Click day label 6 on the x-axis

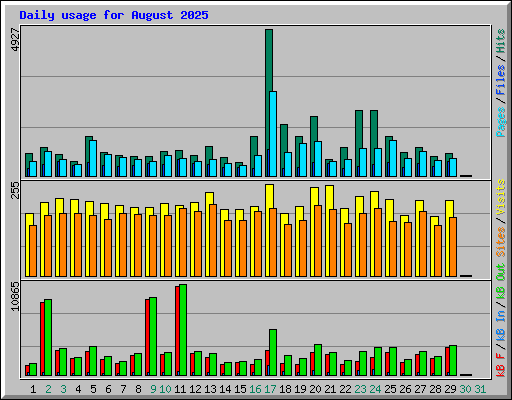coord(108,389)
